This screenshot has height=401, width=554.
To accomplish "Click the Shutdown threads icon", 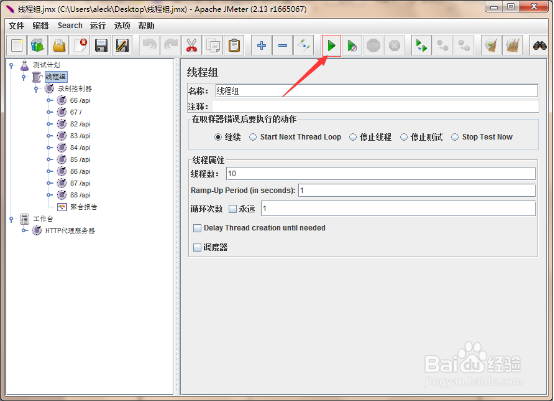I will pyautogui.click(x=394, y=46).
